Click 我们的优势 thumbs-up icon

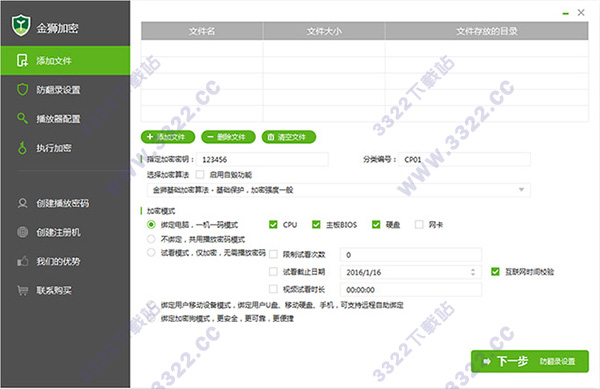[x=23, y=261]
